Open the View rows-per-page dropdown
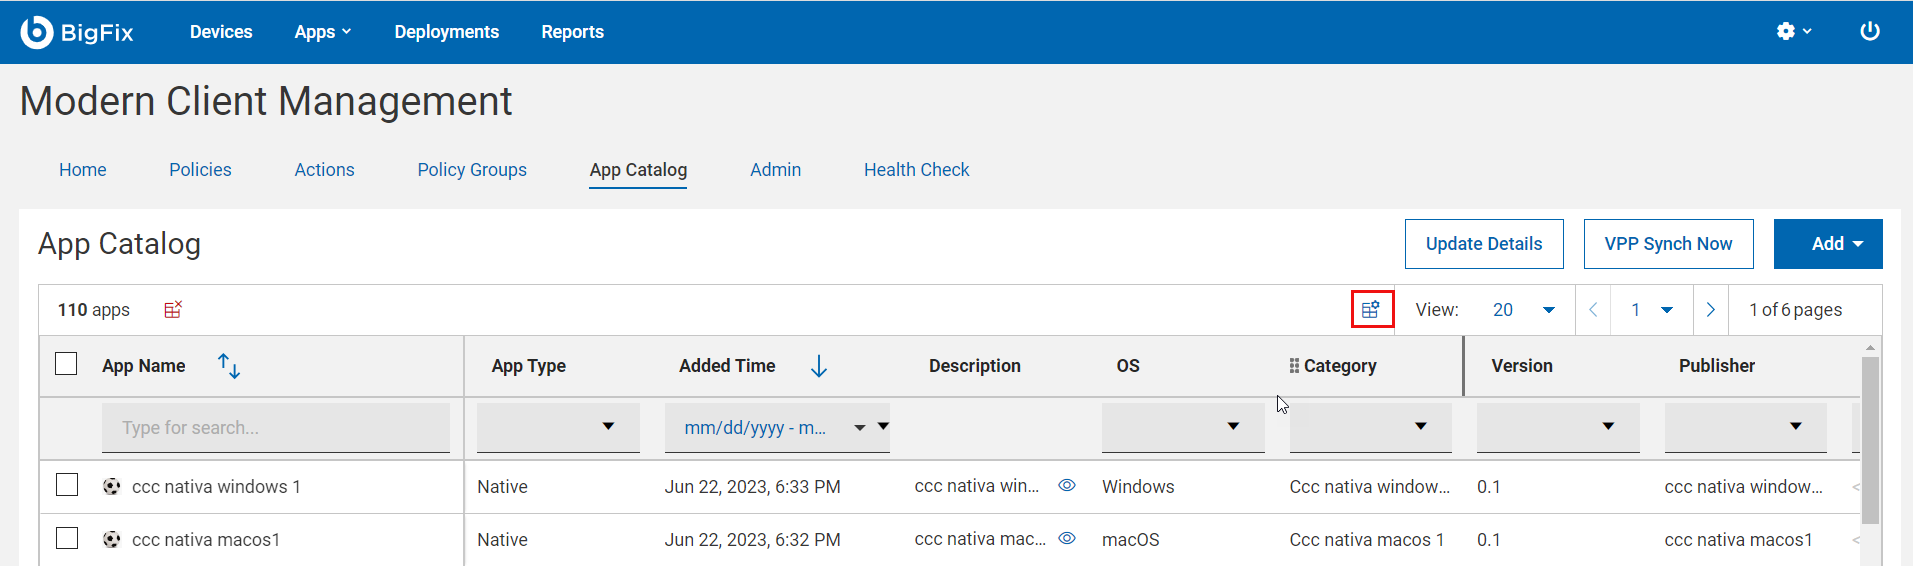The height and width of the screenshot is (566, 1913). coord(1524,310)
